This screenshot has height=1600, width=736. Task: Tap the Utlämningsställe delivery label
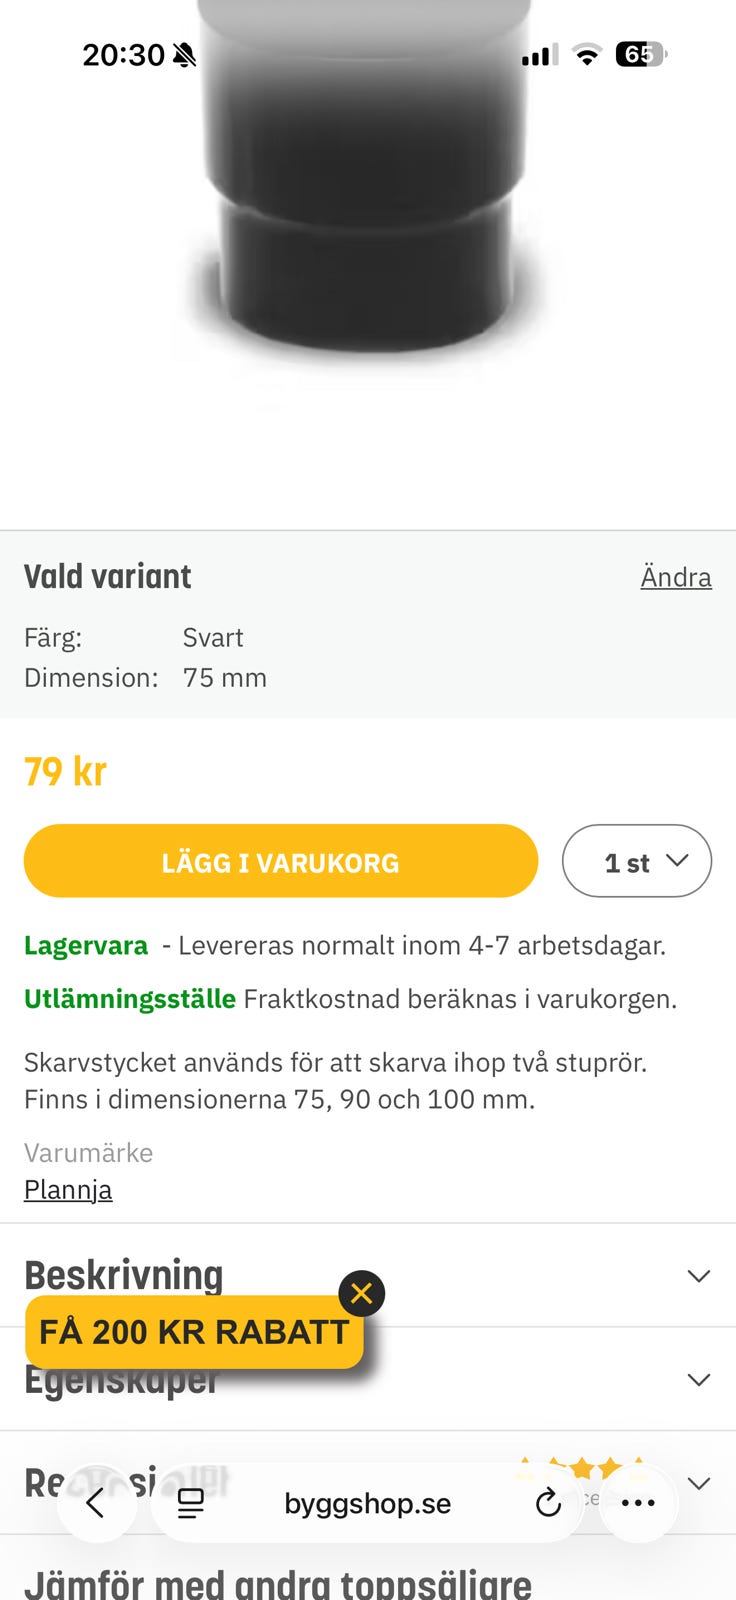[130, 999]
